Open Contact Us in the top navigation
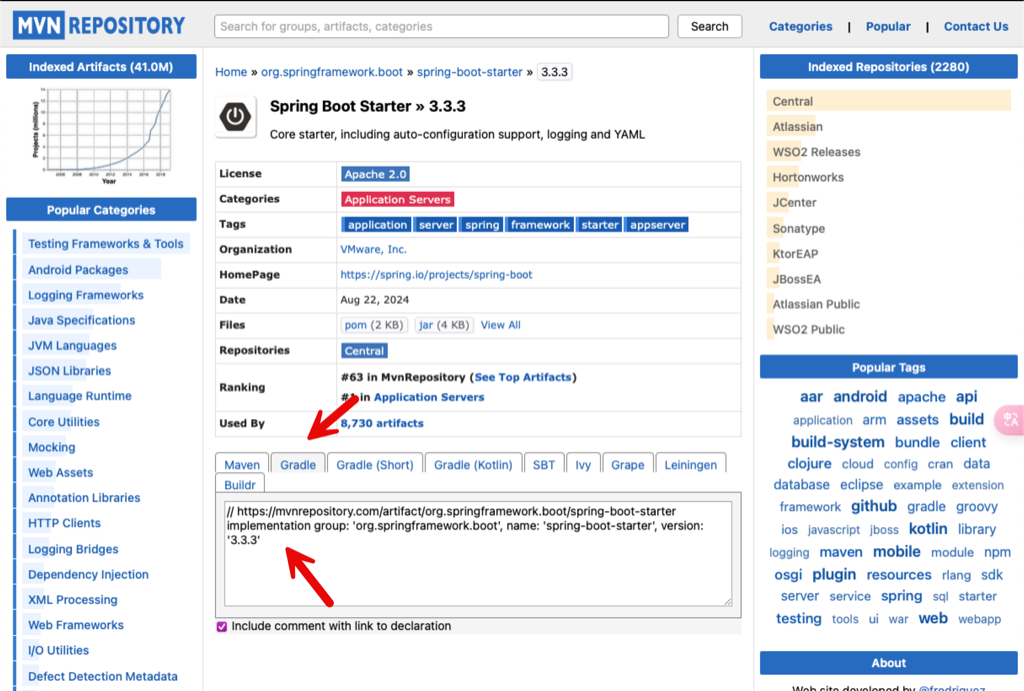 point(976,26)
